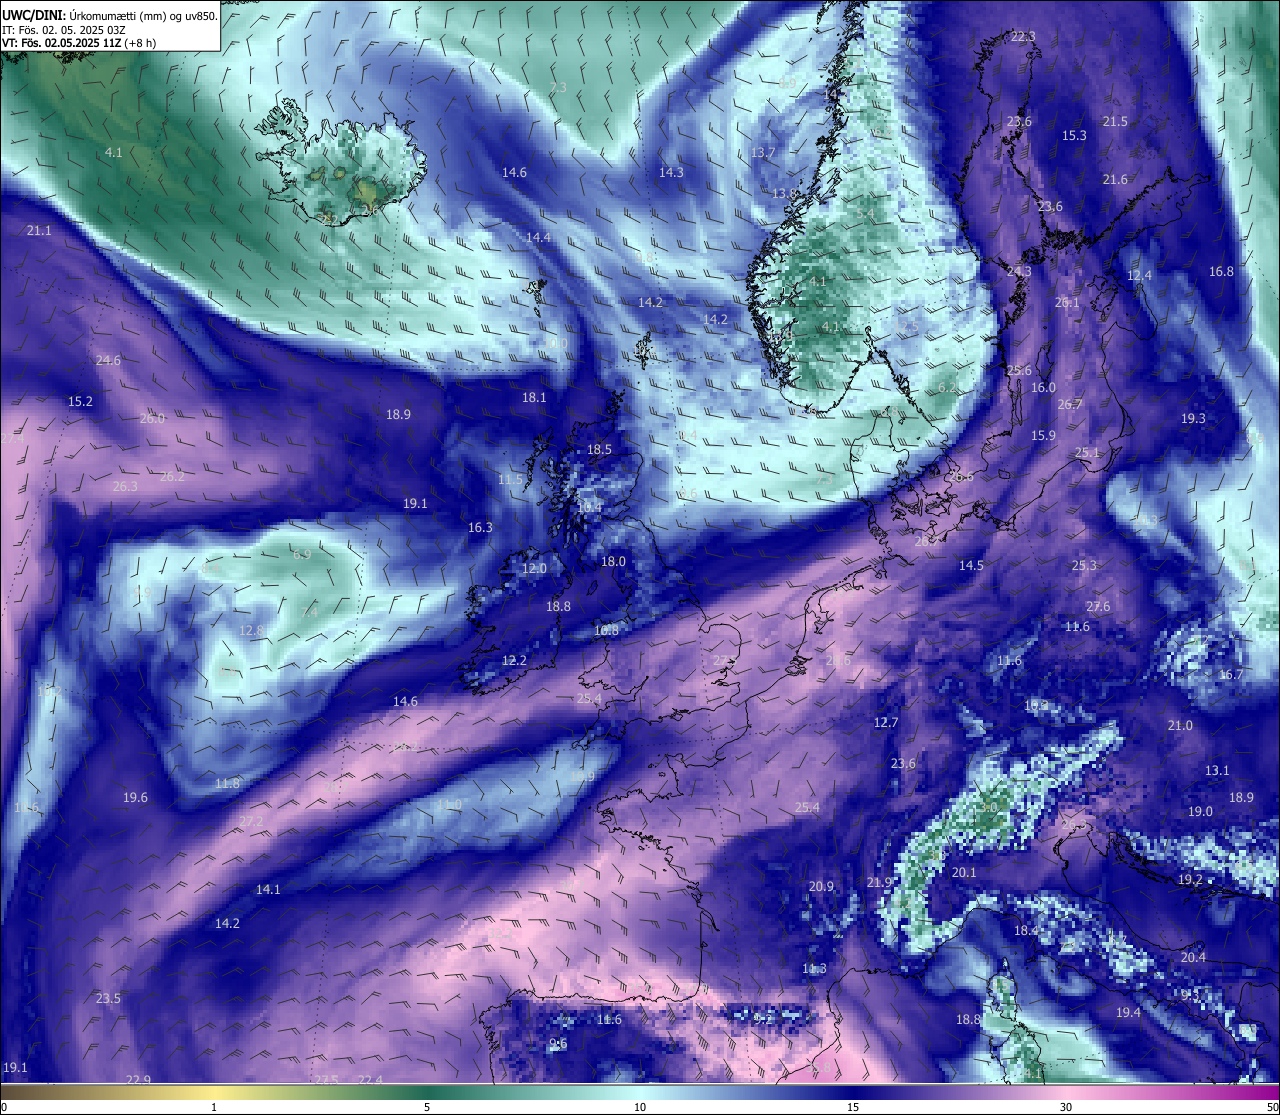Click the map value 26.7
Viewport: 1280px width, 1115px height.
pos(1070,405)
